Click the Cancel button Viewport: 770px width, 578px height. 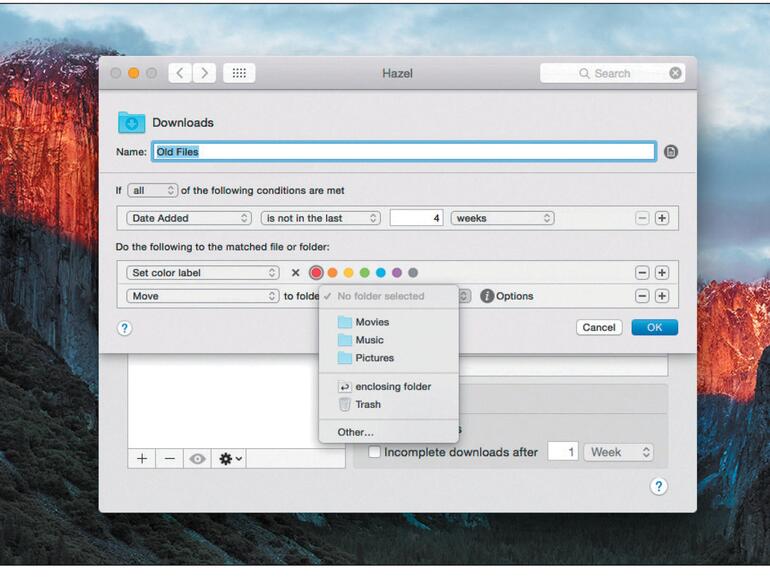coord(599,328)
